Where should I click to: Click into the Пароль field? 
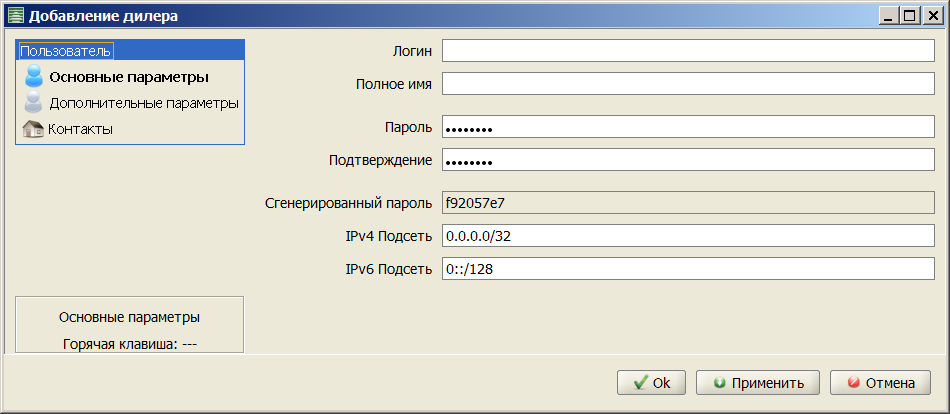tap(688, 127)
